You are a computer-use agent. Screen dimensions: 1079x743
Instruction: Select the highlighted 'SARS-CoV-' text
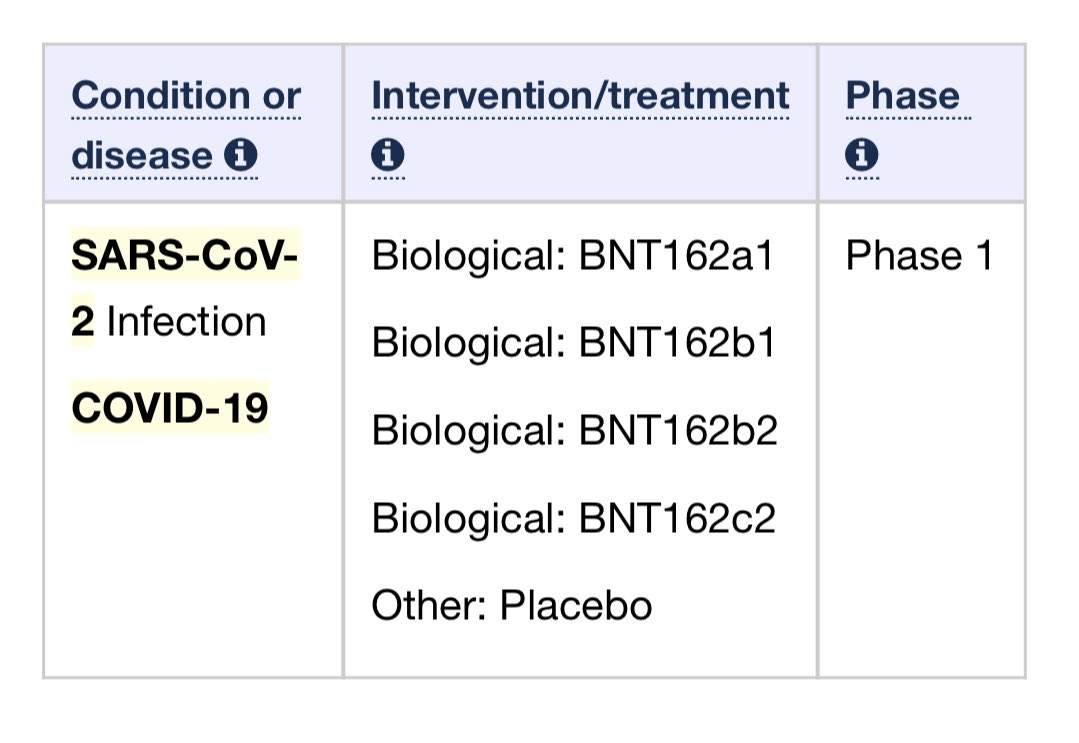pos(185,255)
